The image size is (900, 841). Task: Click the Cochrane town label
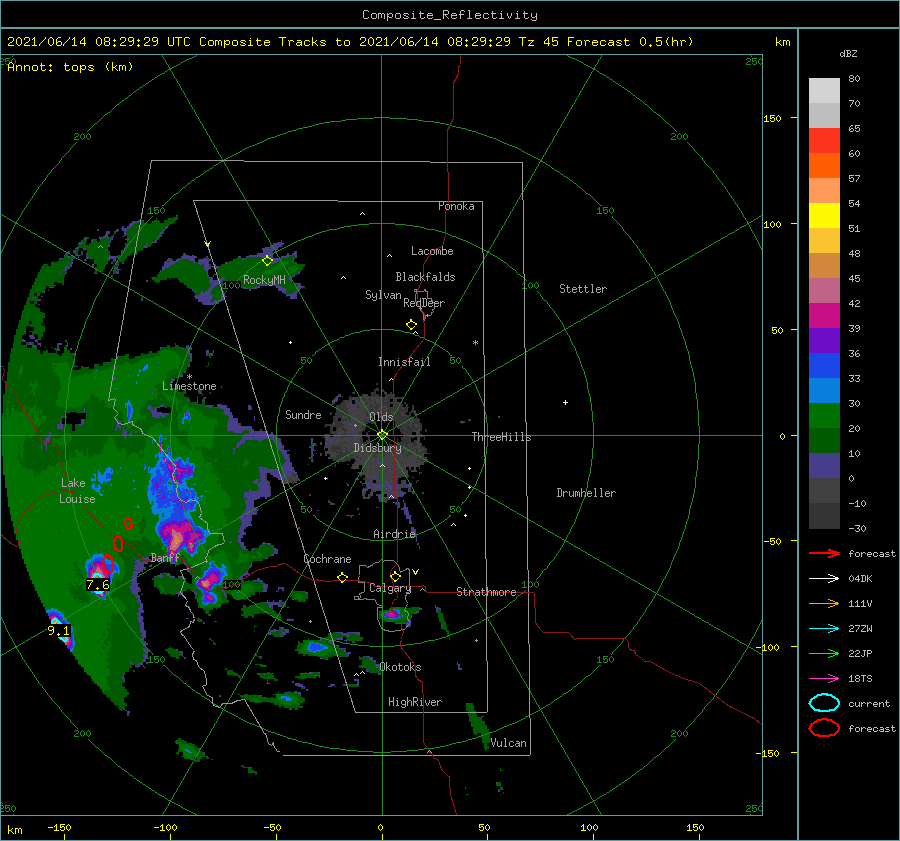coord(327,559)
